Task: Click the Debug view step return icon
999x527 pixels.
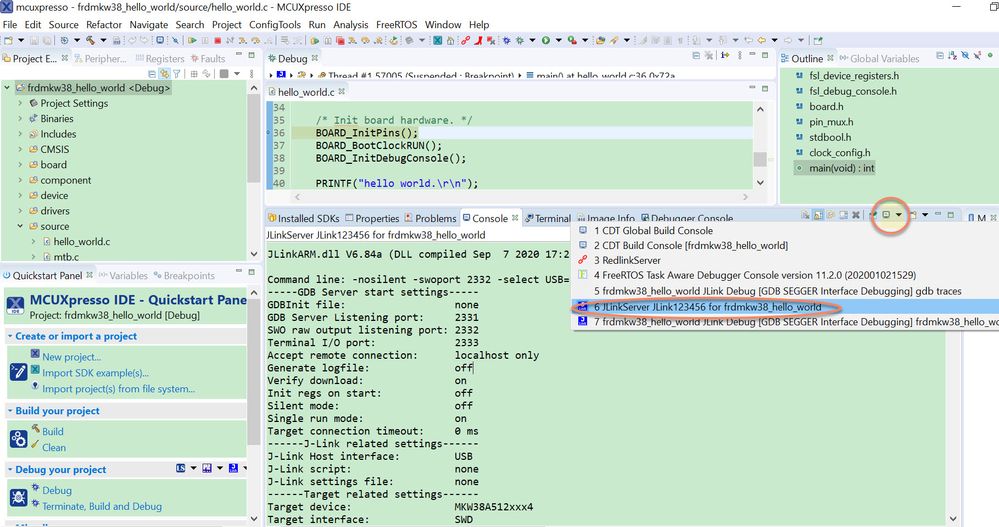Action: click(x=269, y=40)
